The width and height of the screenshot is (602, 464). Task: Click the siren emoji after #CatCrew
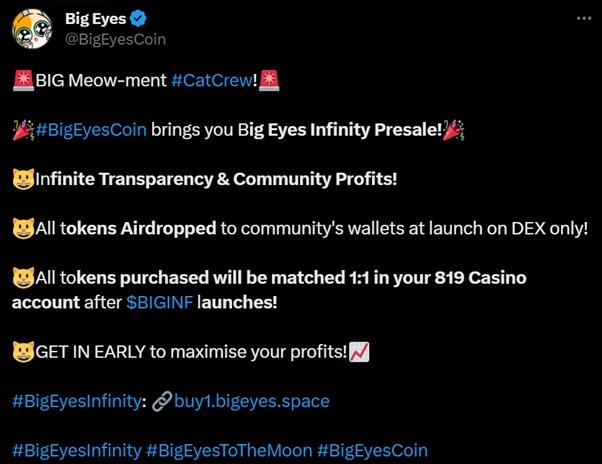coord(268,80)
